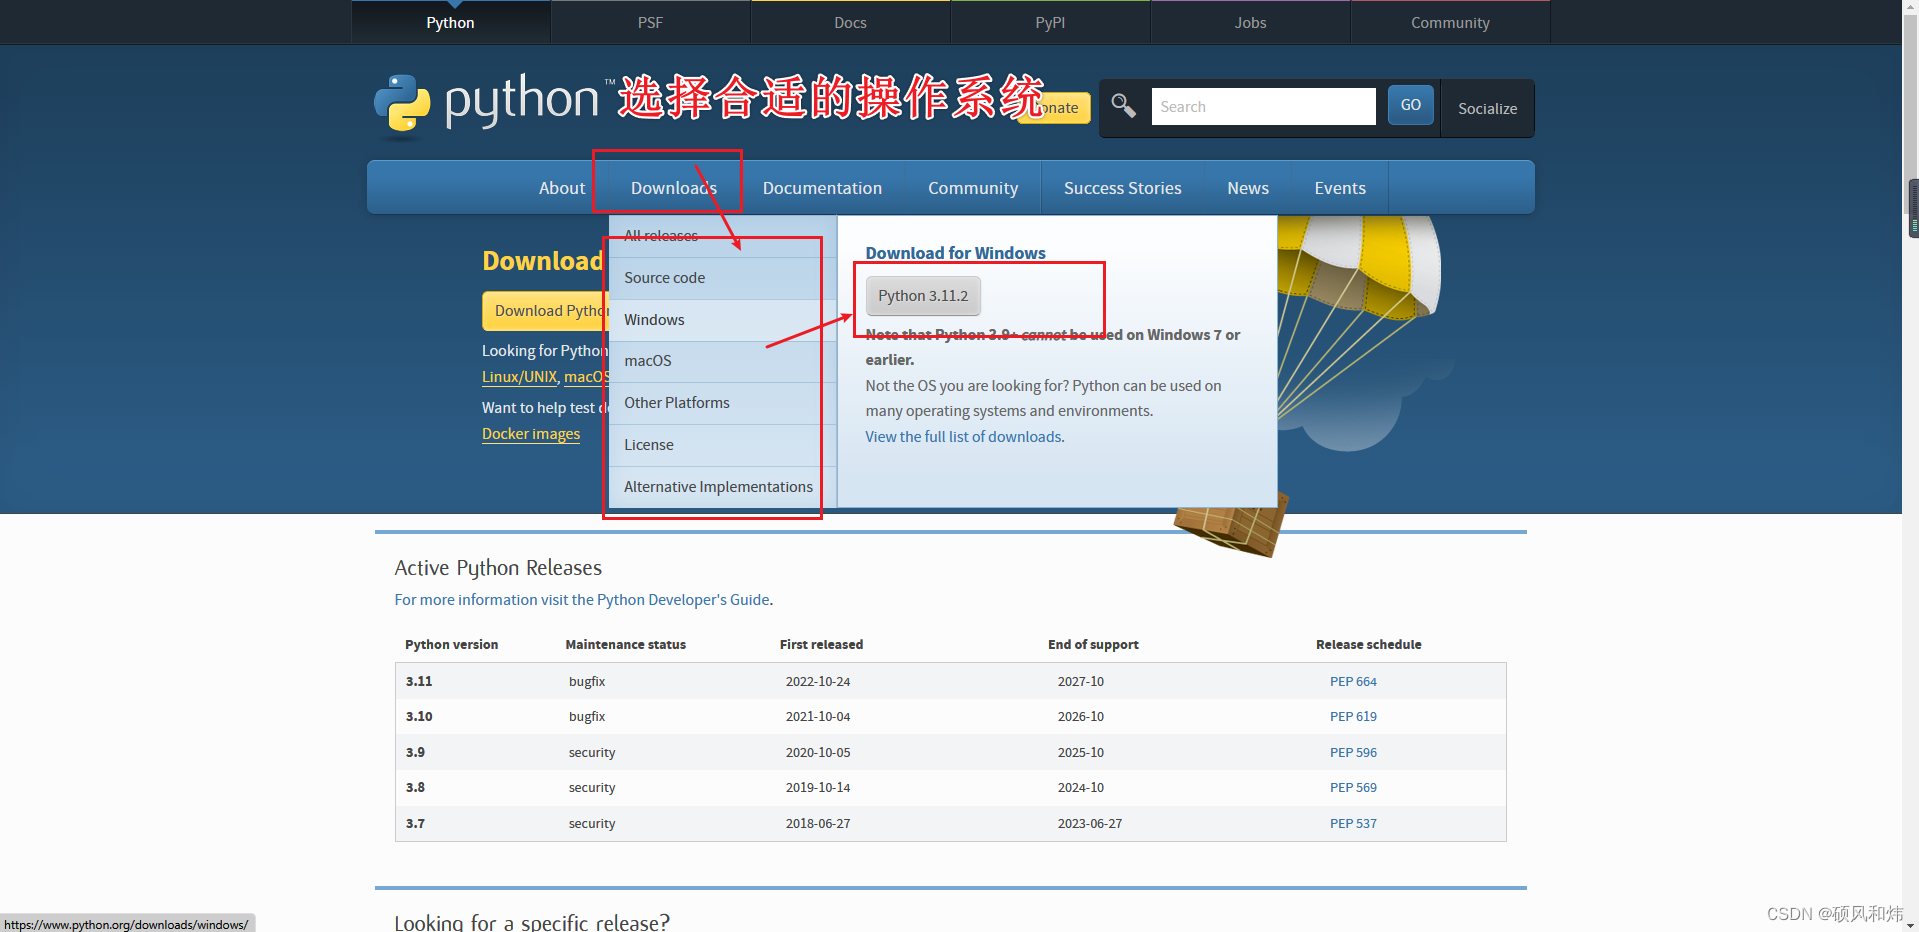
Task: Open the News nav item
Action: pyautogui.click(x=1248, y=188)
